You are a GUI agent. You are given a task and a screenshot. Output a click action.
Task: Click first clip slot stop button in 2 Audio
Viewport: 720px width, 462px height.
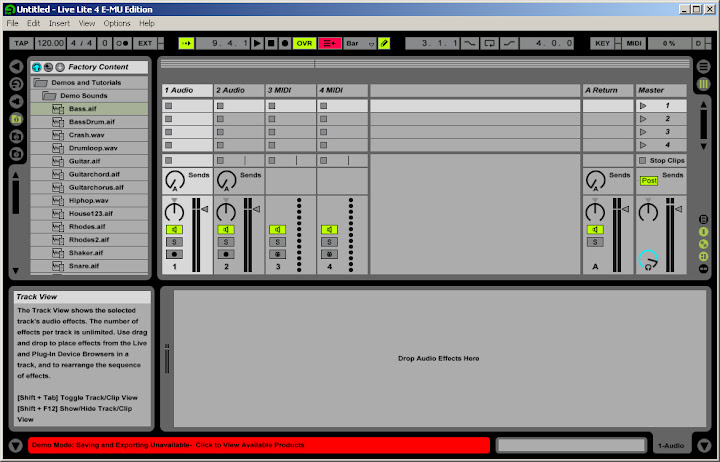220,106
